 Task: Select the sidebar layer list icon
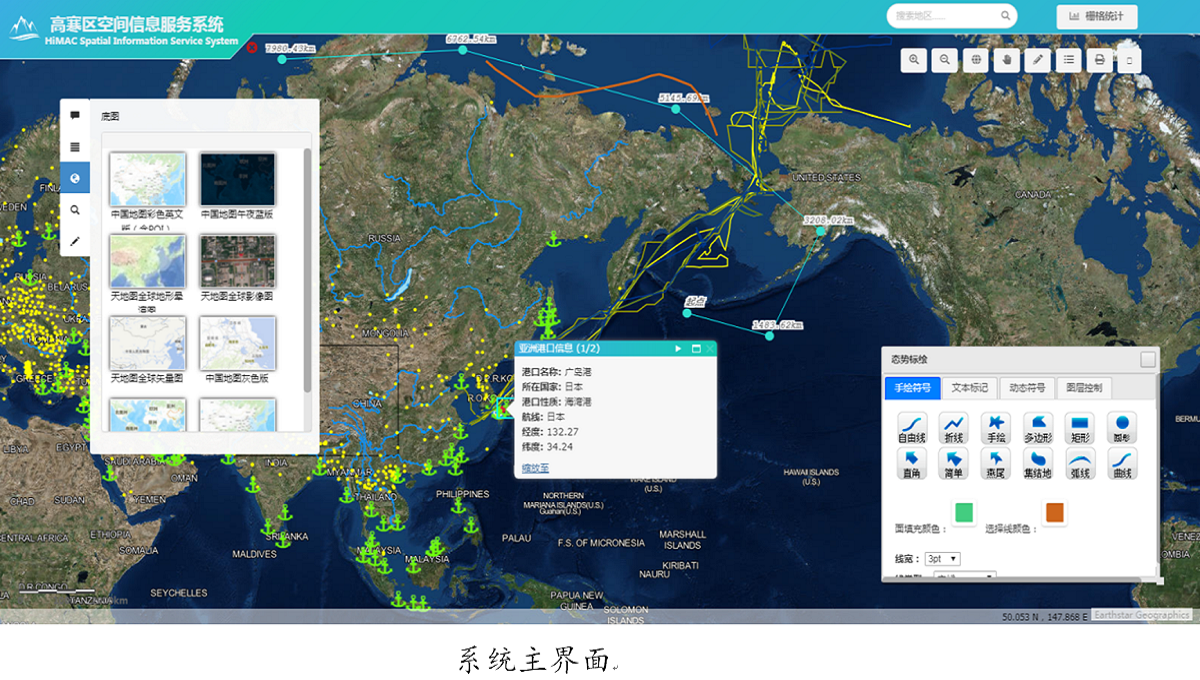coord(75,146)
